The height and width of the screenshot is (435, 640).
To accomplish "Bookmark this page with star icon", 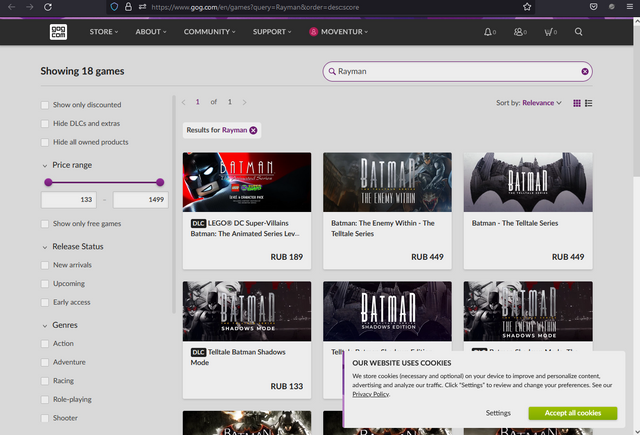I will tap(527, 7).
